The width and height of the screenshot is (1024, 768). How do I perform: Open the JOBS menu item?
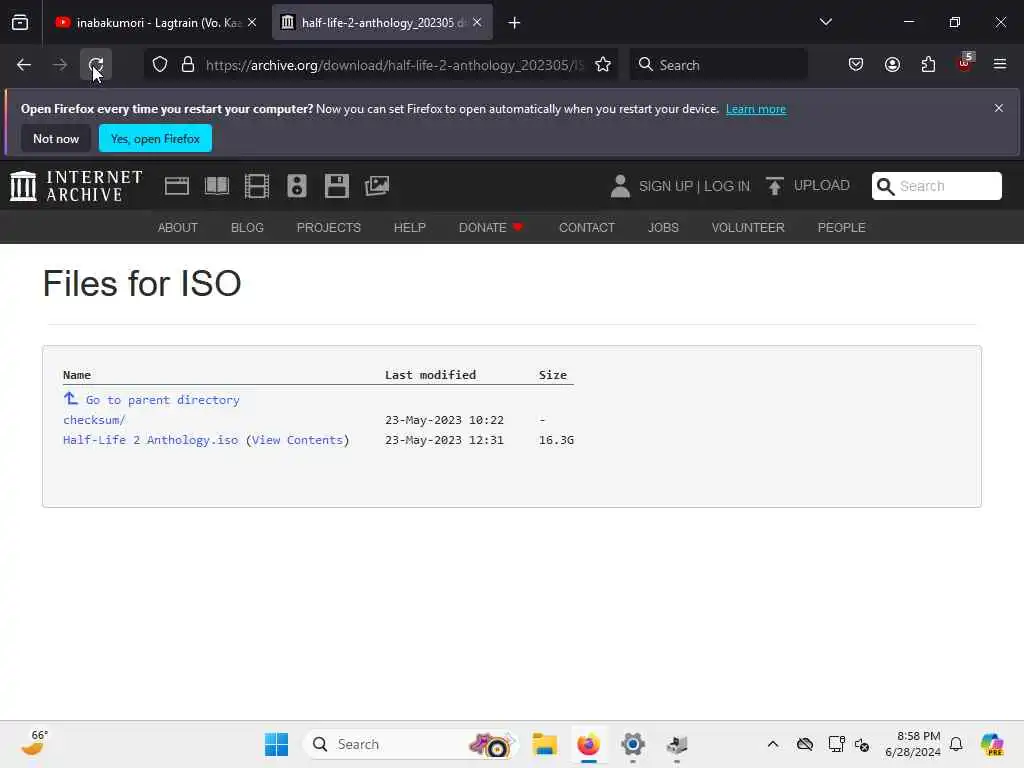(663, 227)
